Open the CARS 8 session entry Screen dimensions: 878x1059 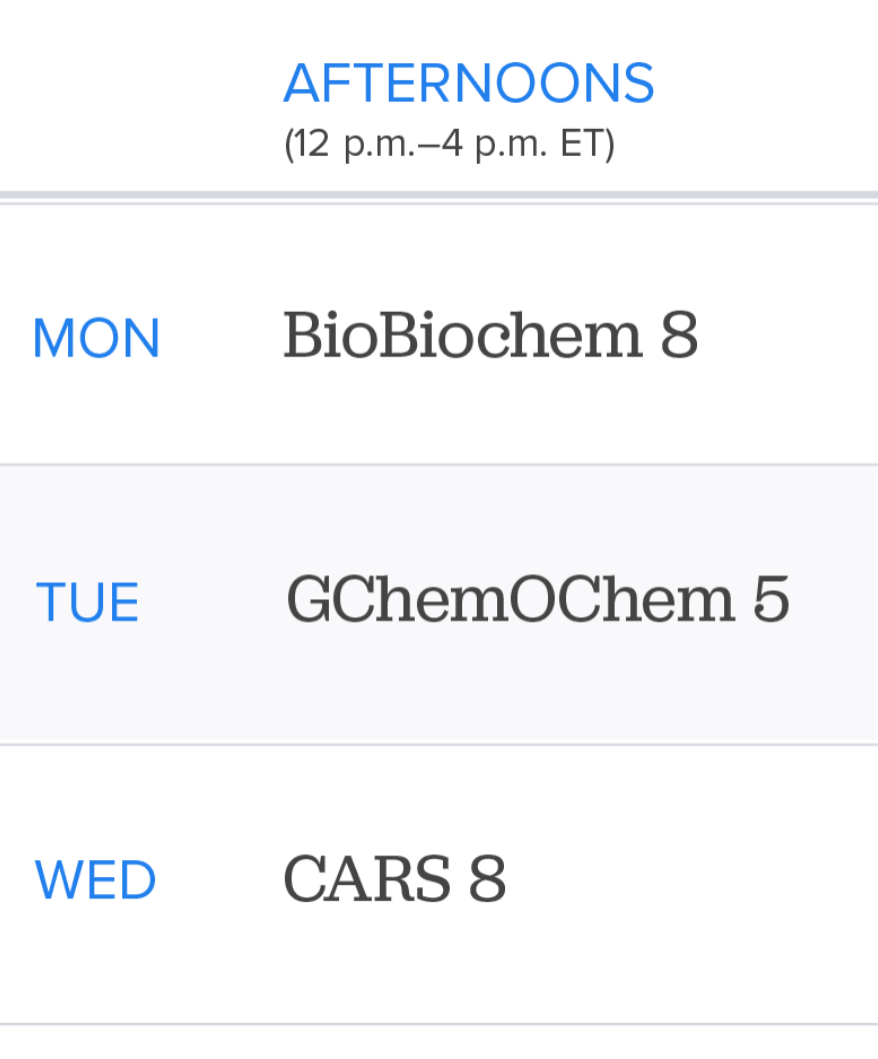[x=394, y=879]
